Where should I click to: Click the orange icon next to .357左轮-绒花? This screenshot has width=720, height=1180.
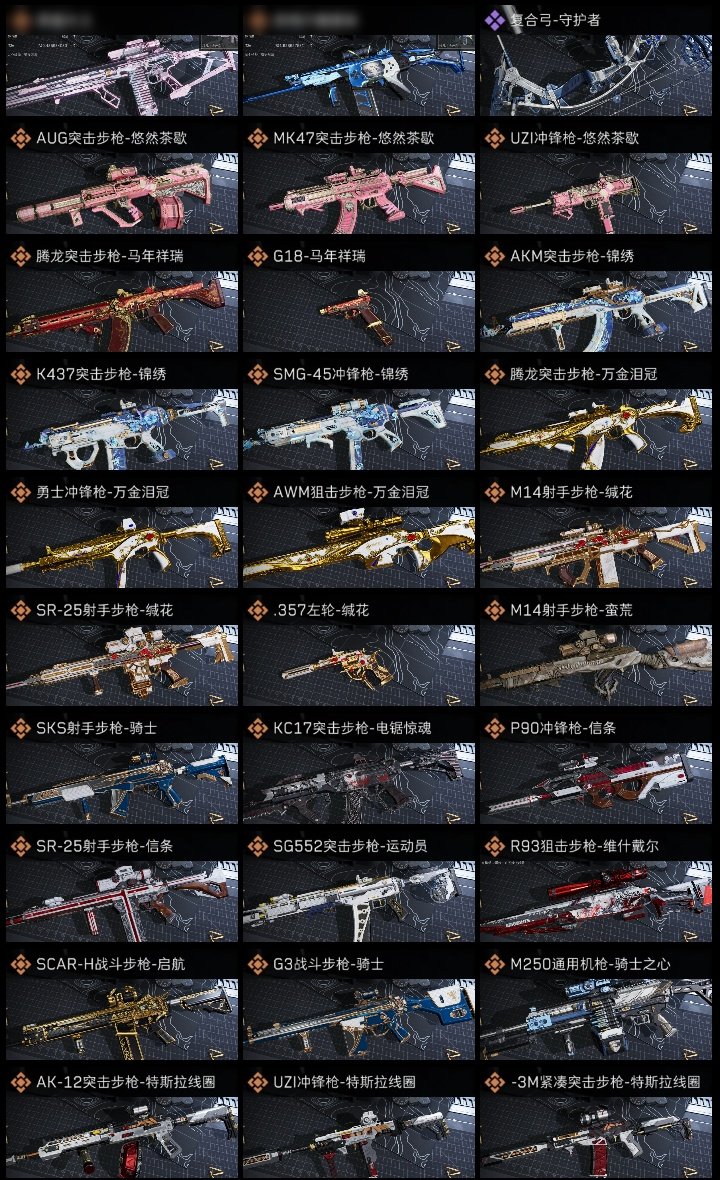click(x=257, y=610)
